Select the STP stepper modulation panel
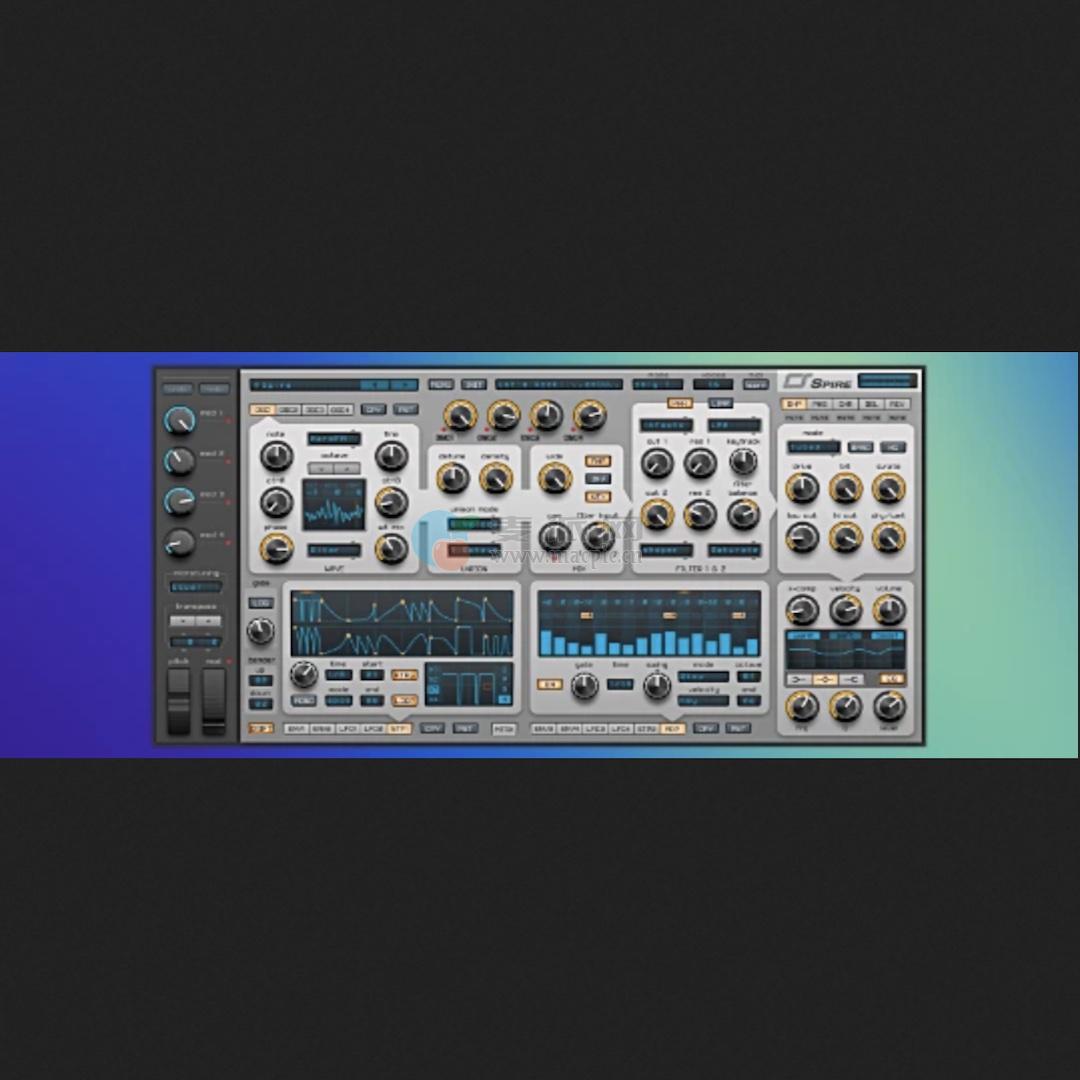The width and height of the screenshot is (1080, 1080). pyautogui.click(x=401, y=728)
